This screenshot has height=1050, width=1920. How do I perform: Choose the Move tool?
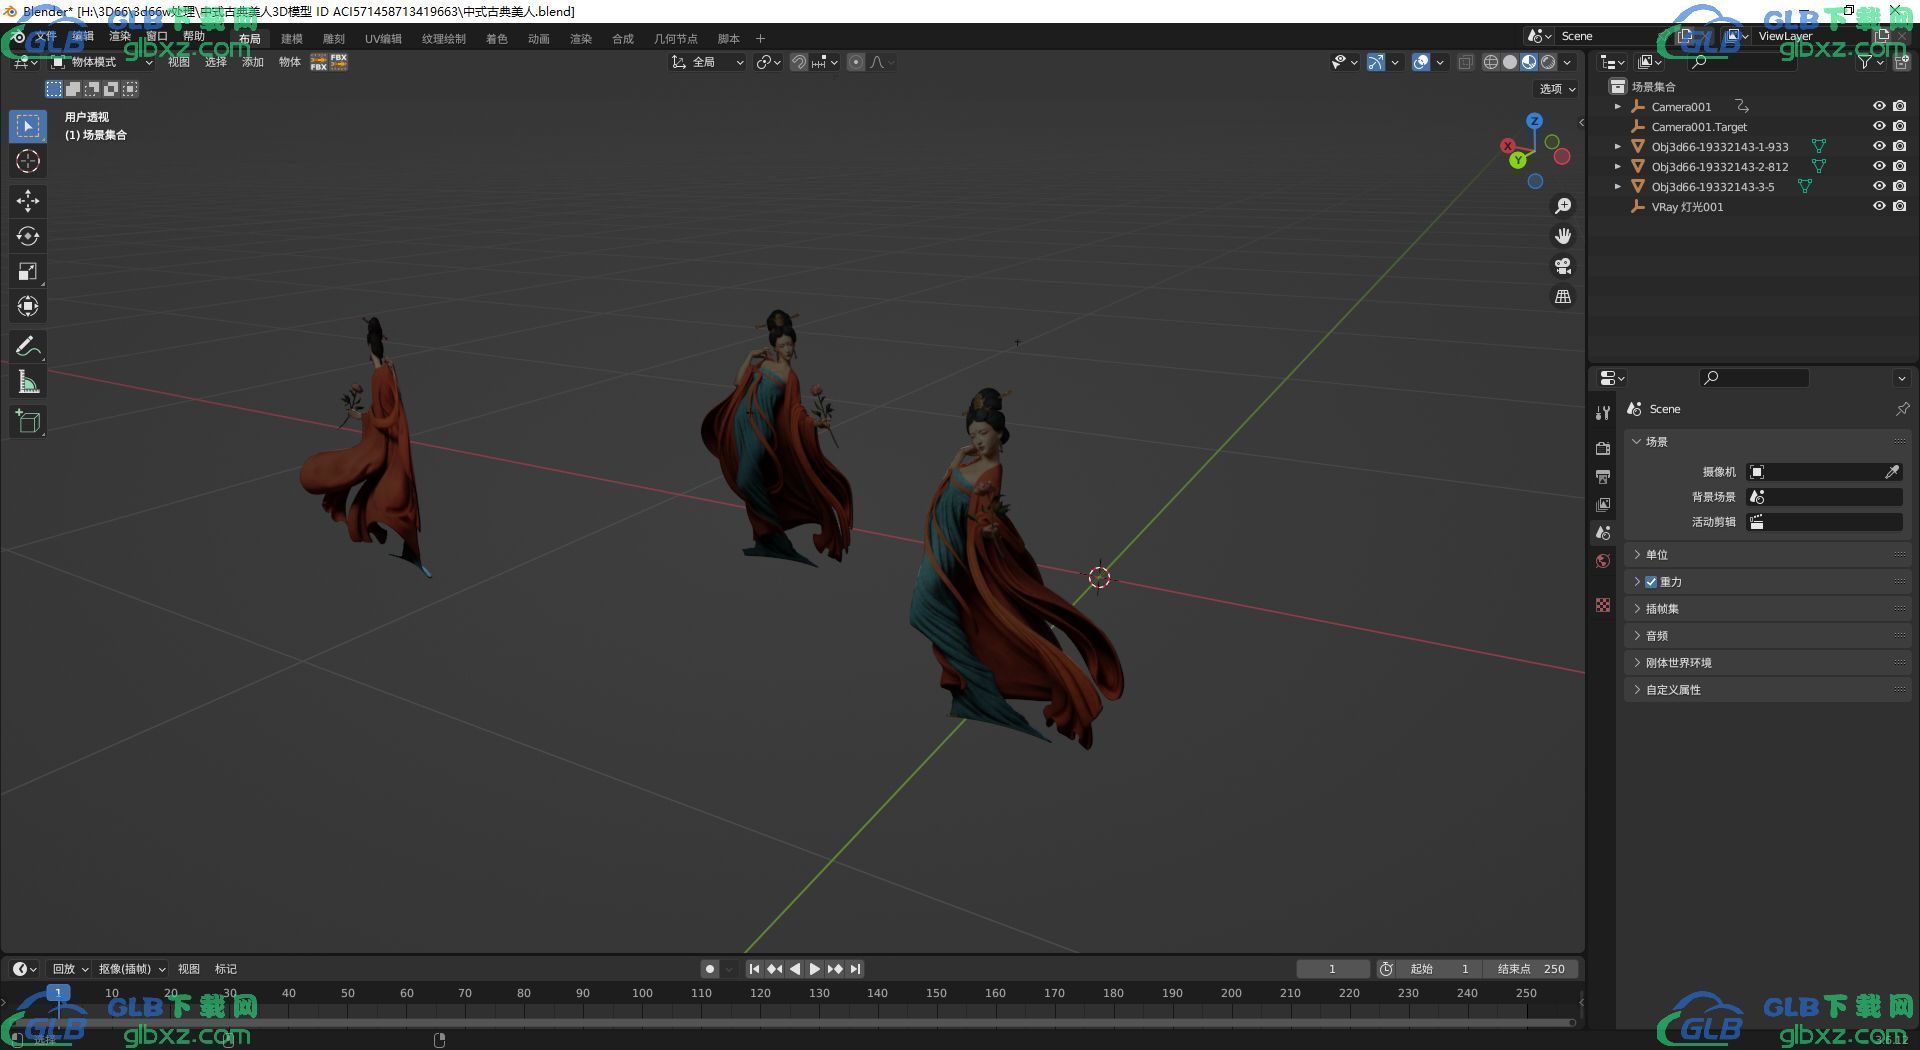click(x=28, y=201)
